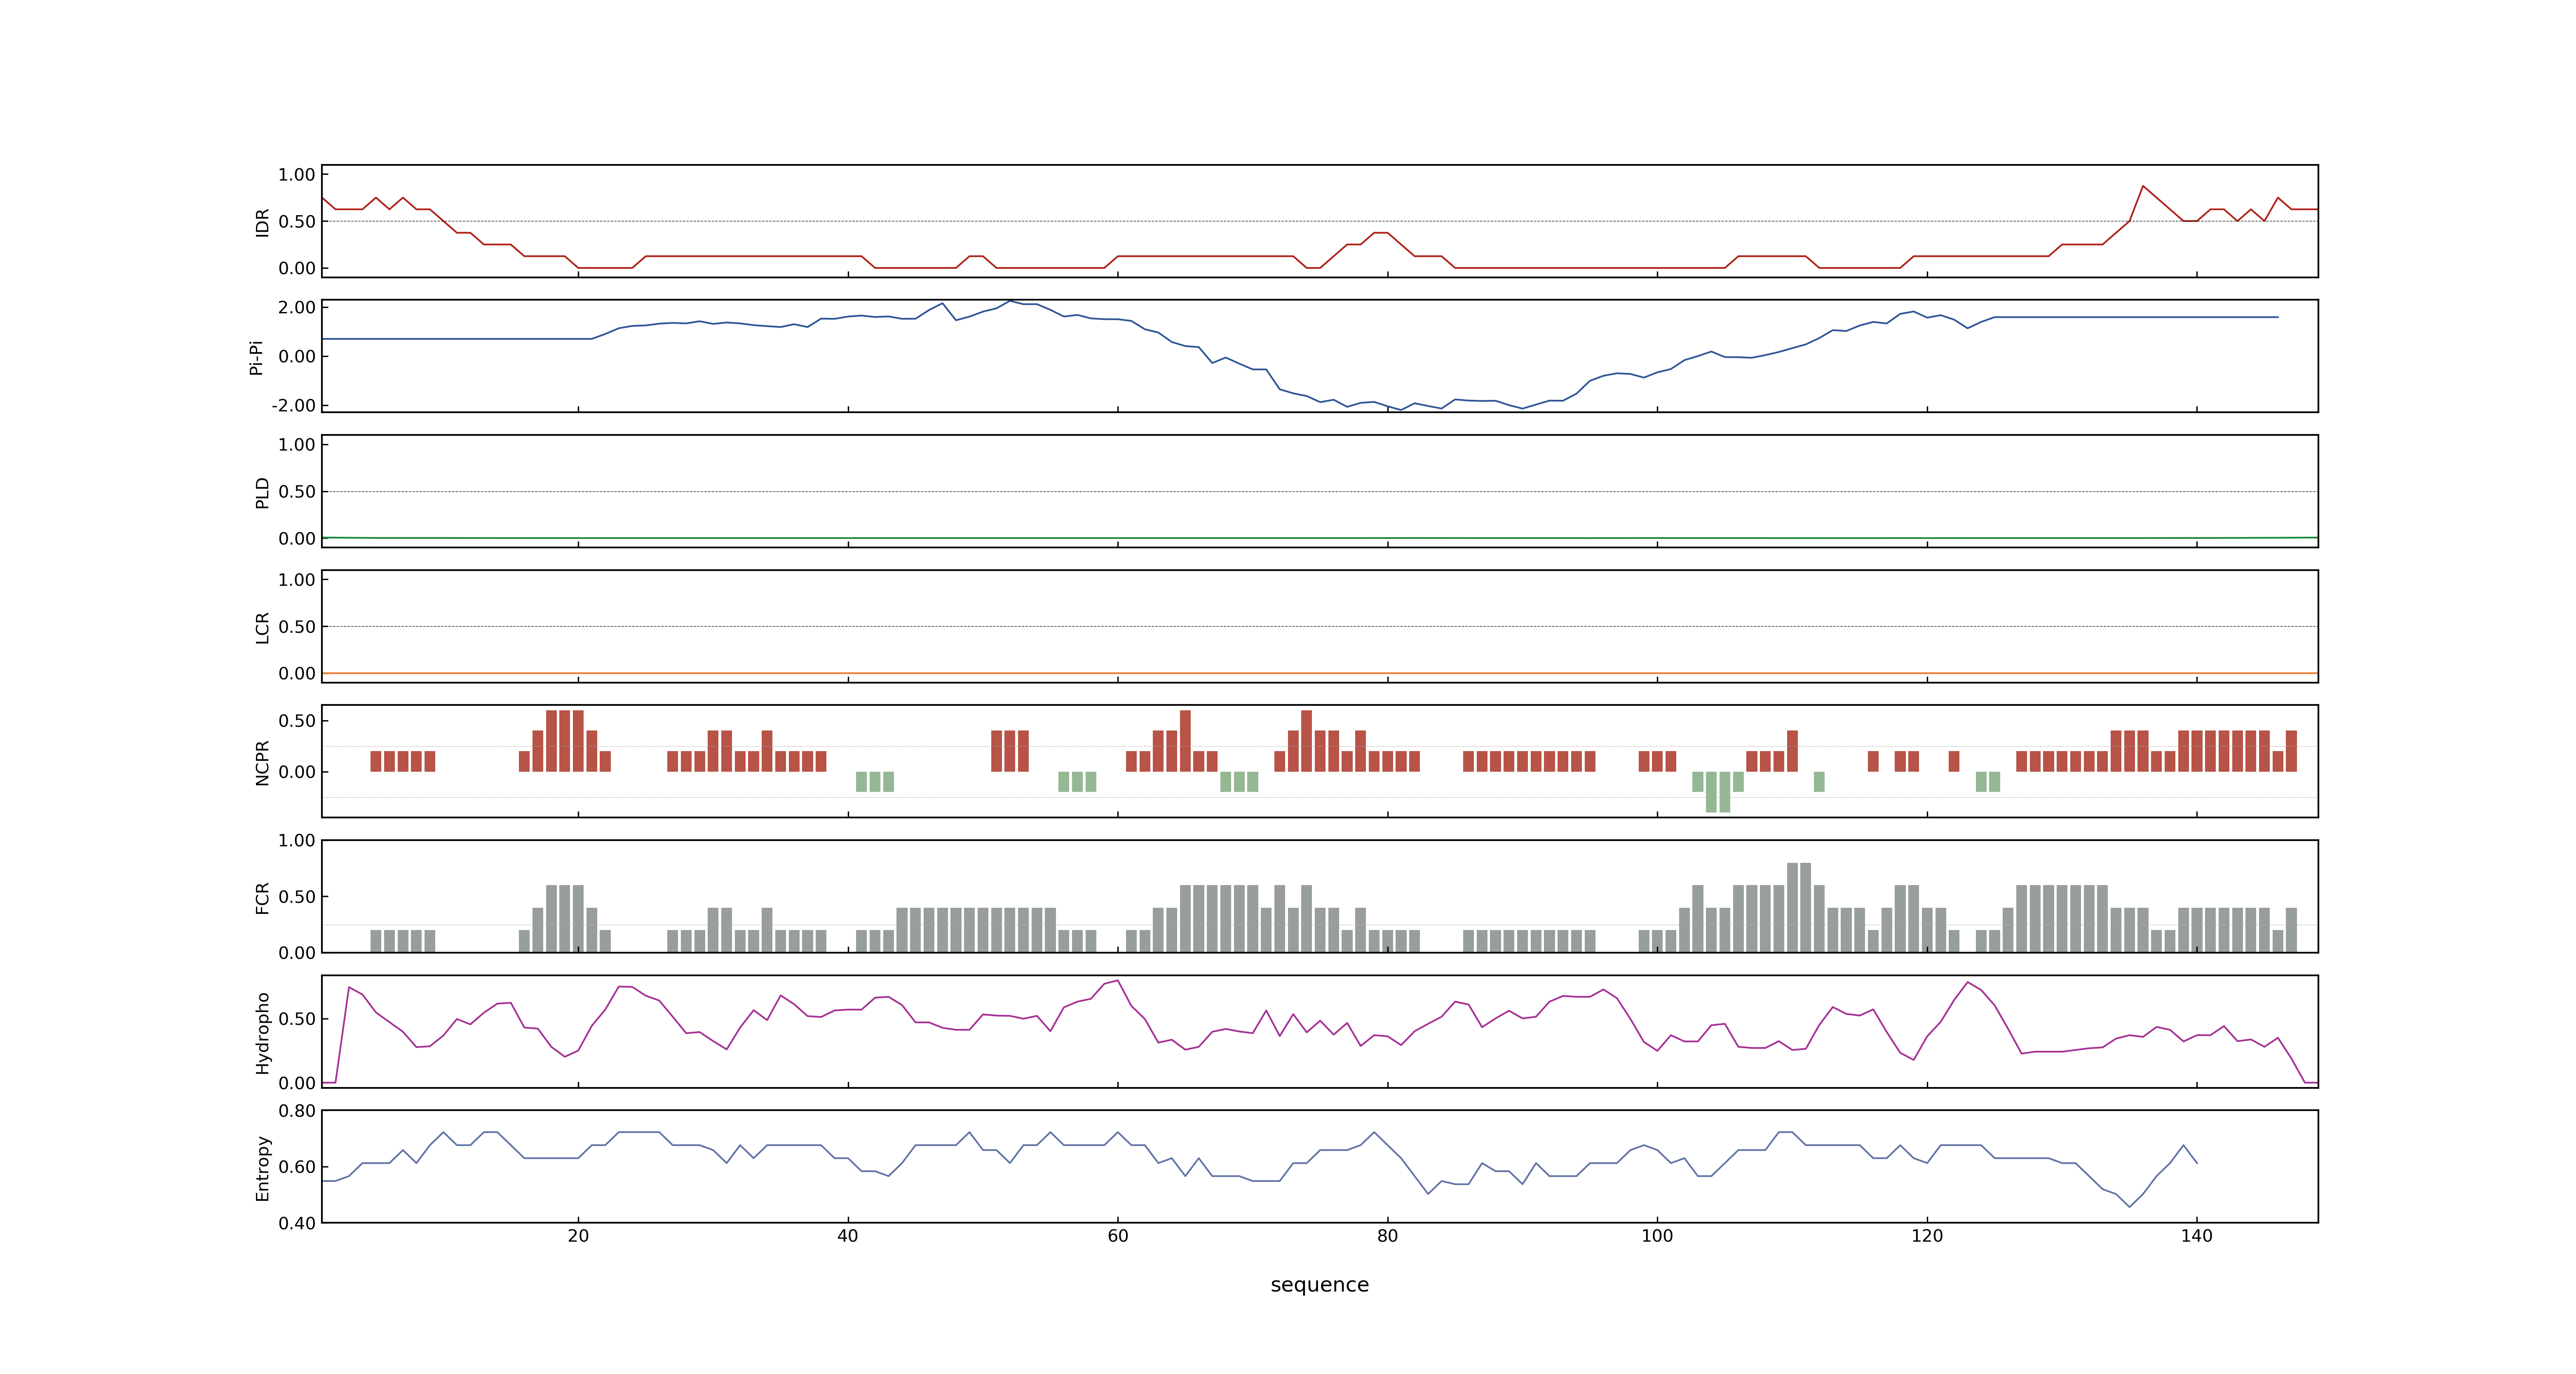Image resolution: width=2576 pixels, height=1374 pixels.
Task: Click the 0.50 tick on Hydropho axis
Action: click(x=297, y=1019)
